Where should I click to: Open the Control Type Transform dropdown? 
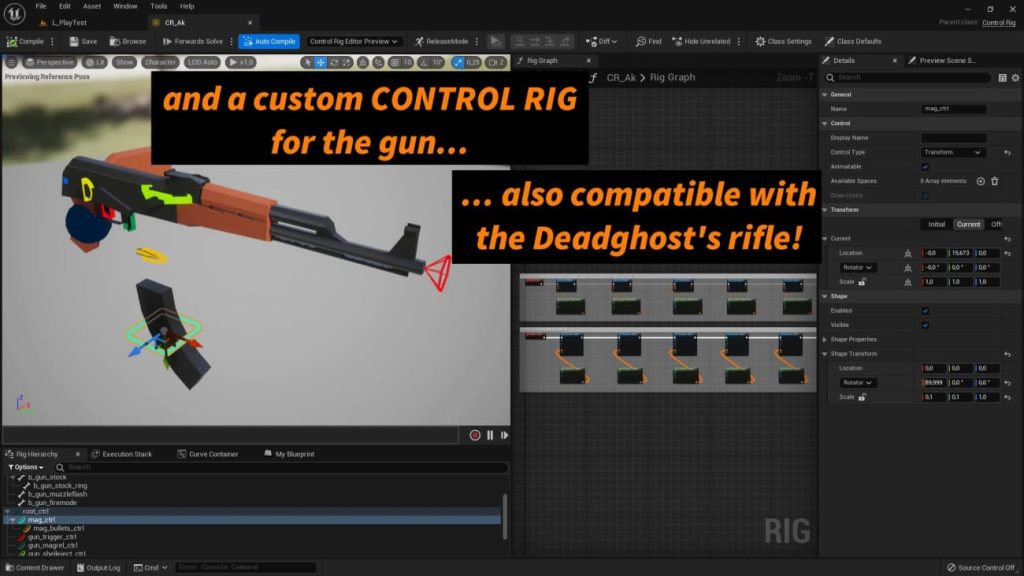click(x=952, y=152)
